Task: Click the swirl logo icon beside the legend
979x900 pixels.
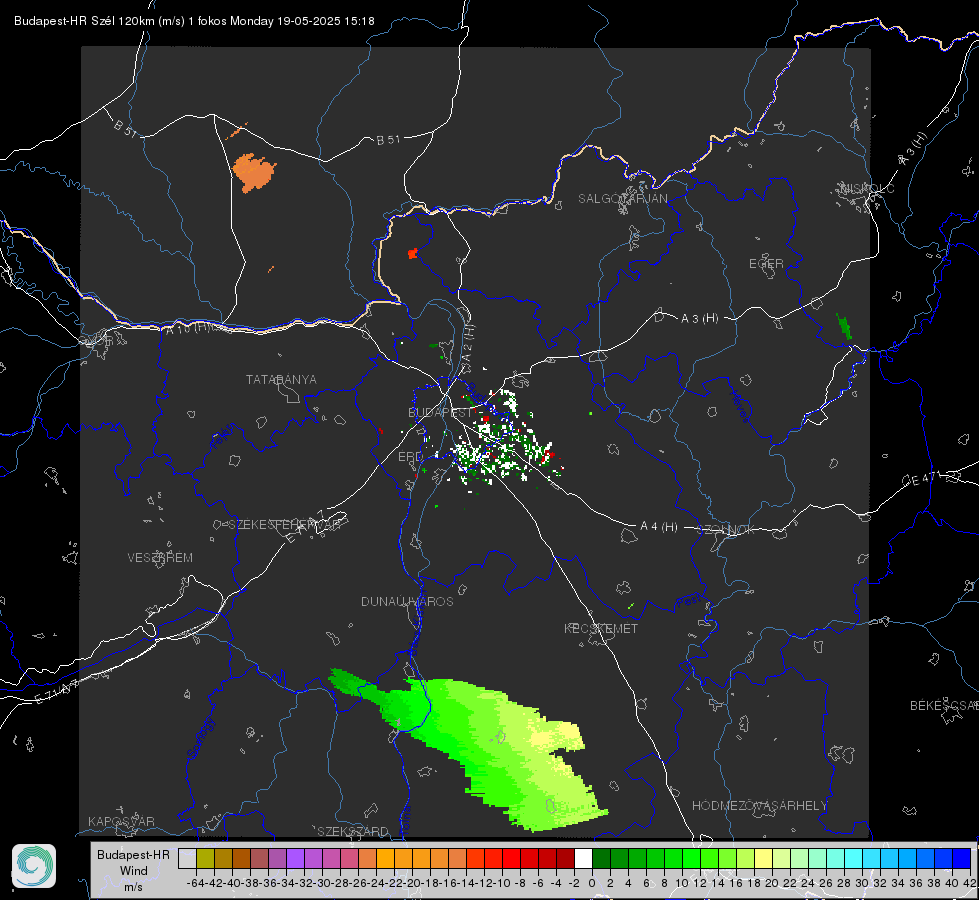Action: (x=34, y=866)
